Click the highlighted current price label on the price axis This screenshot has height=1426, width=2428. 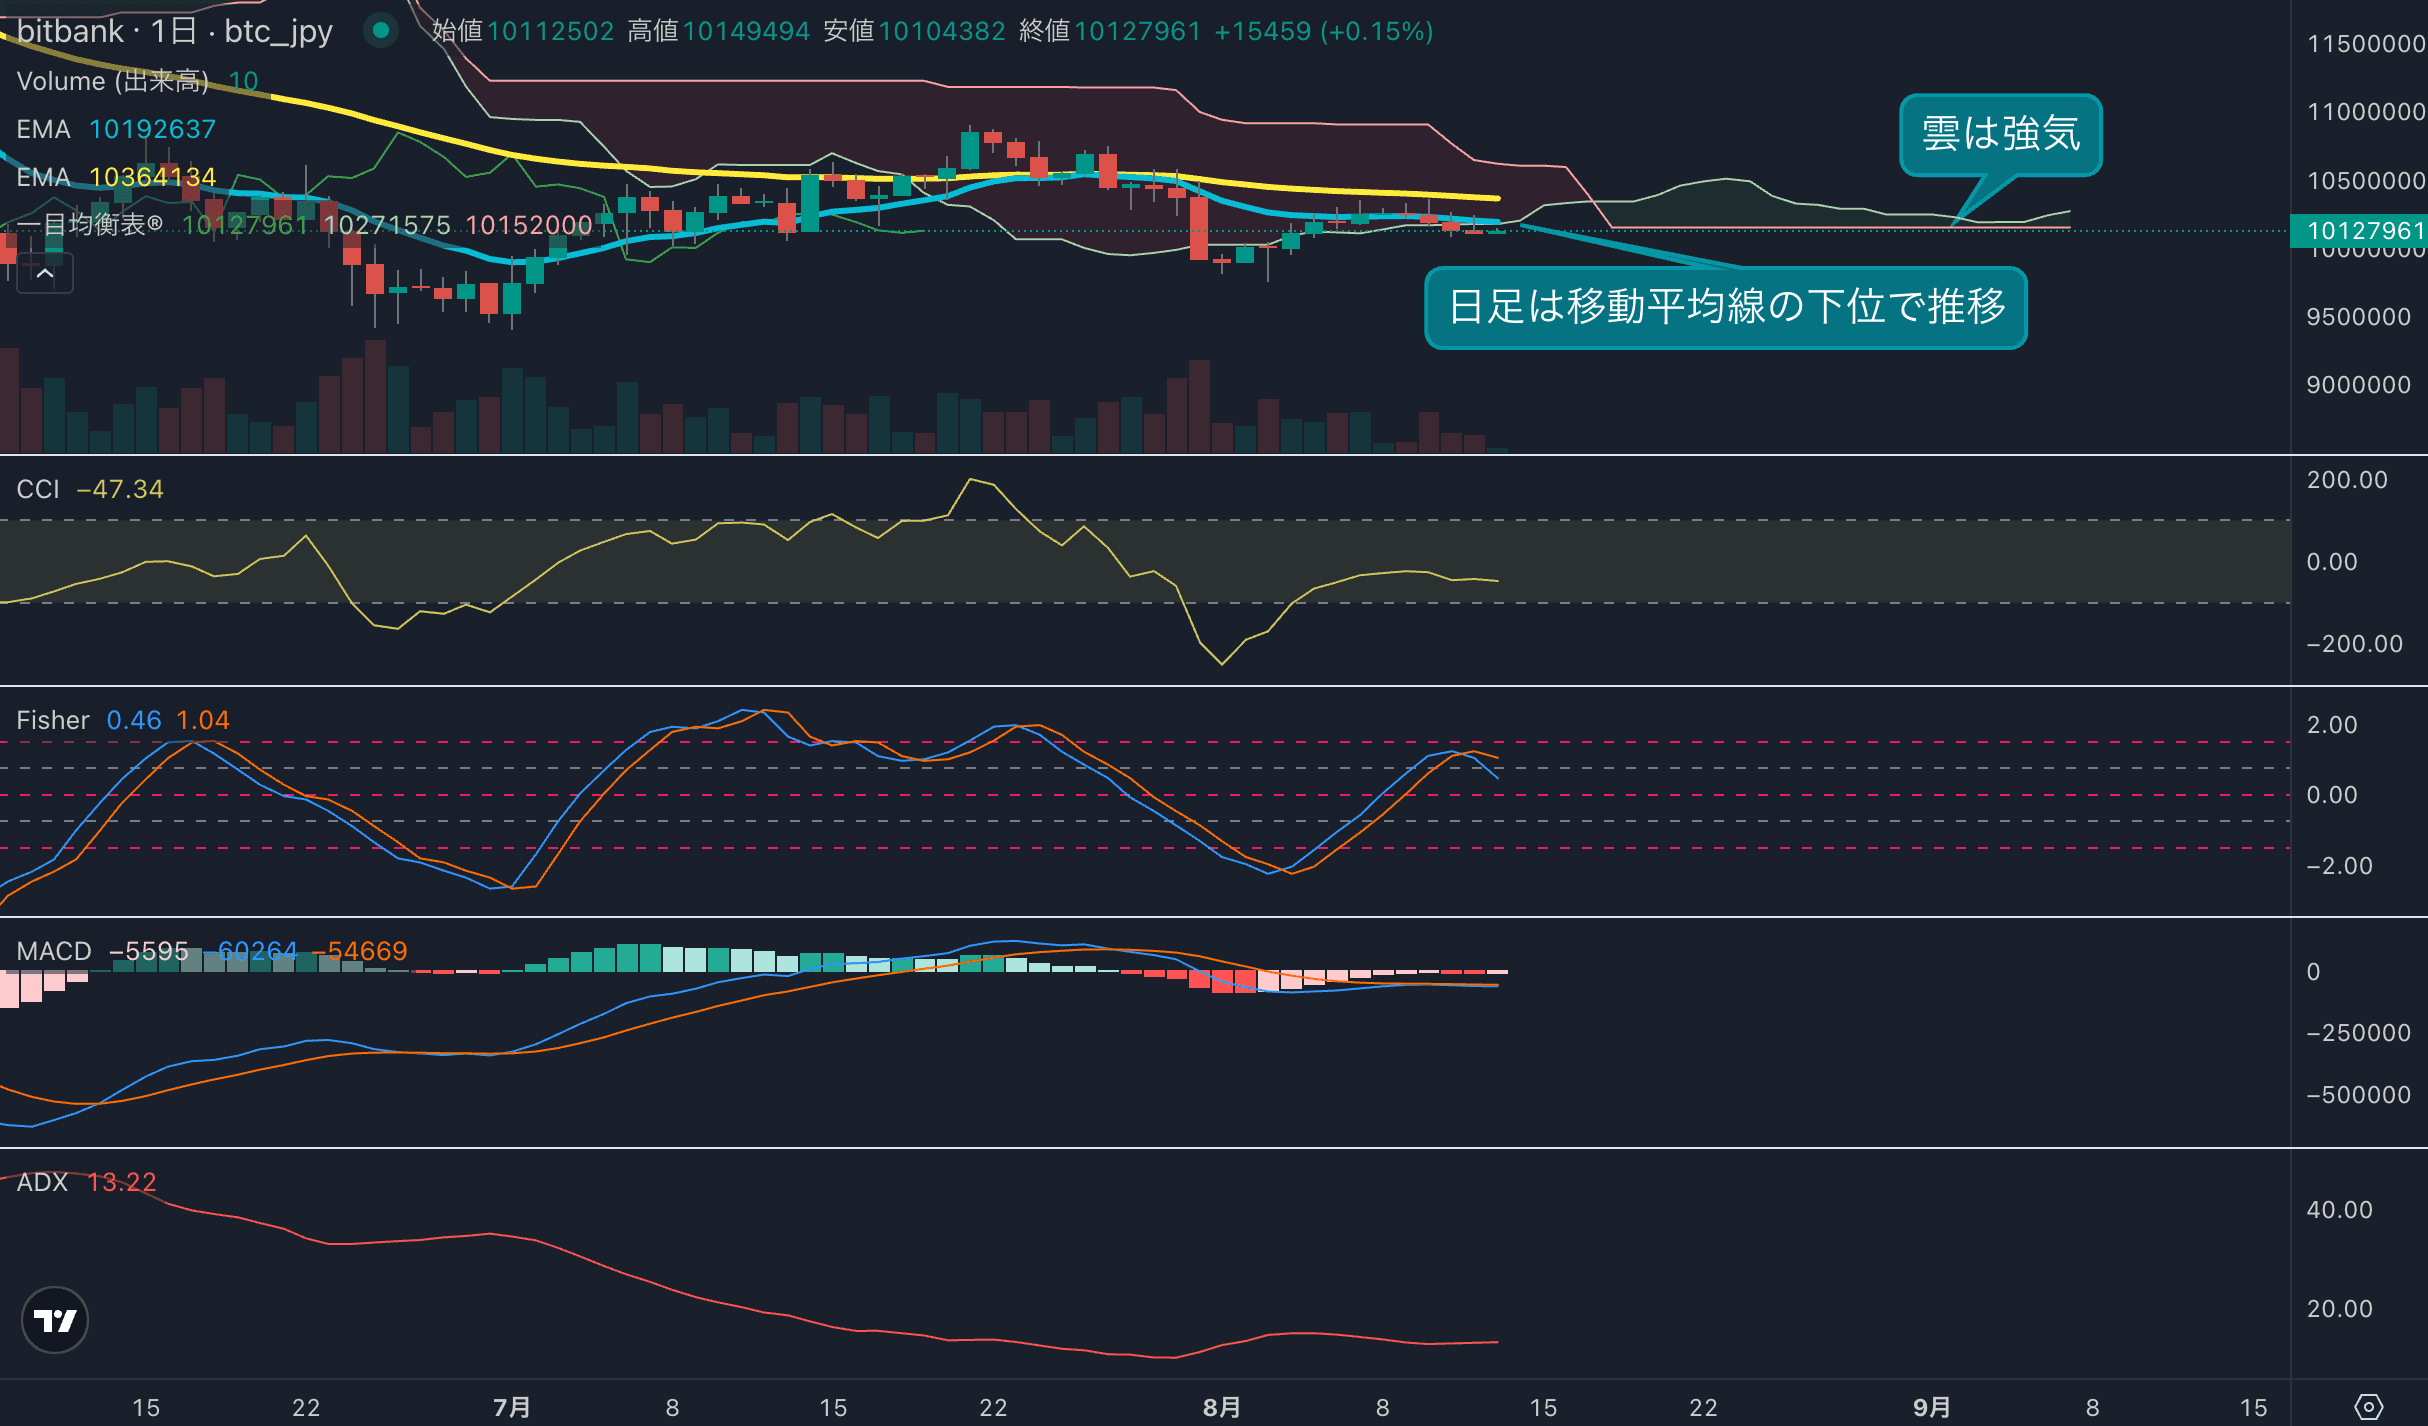[x=2359, y=231]
